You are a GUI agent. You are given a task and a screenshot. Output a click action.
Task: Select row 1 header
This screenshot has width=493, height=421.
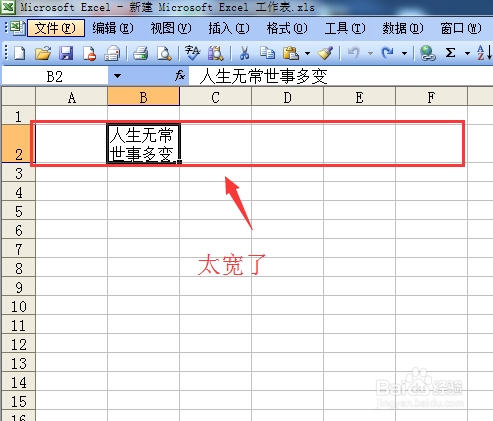click(x=18, y=116)
